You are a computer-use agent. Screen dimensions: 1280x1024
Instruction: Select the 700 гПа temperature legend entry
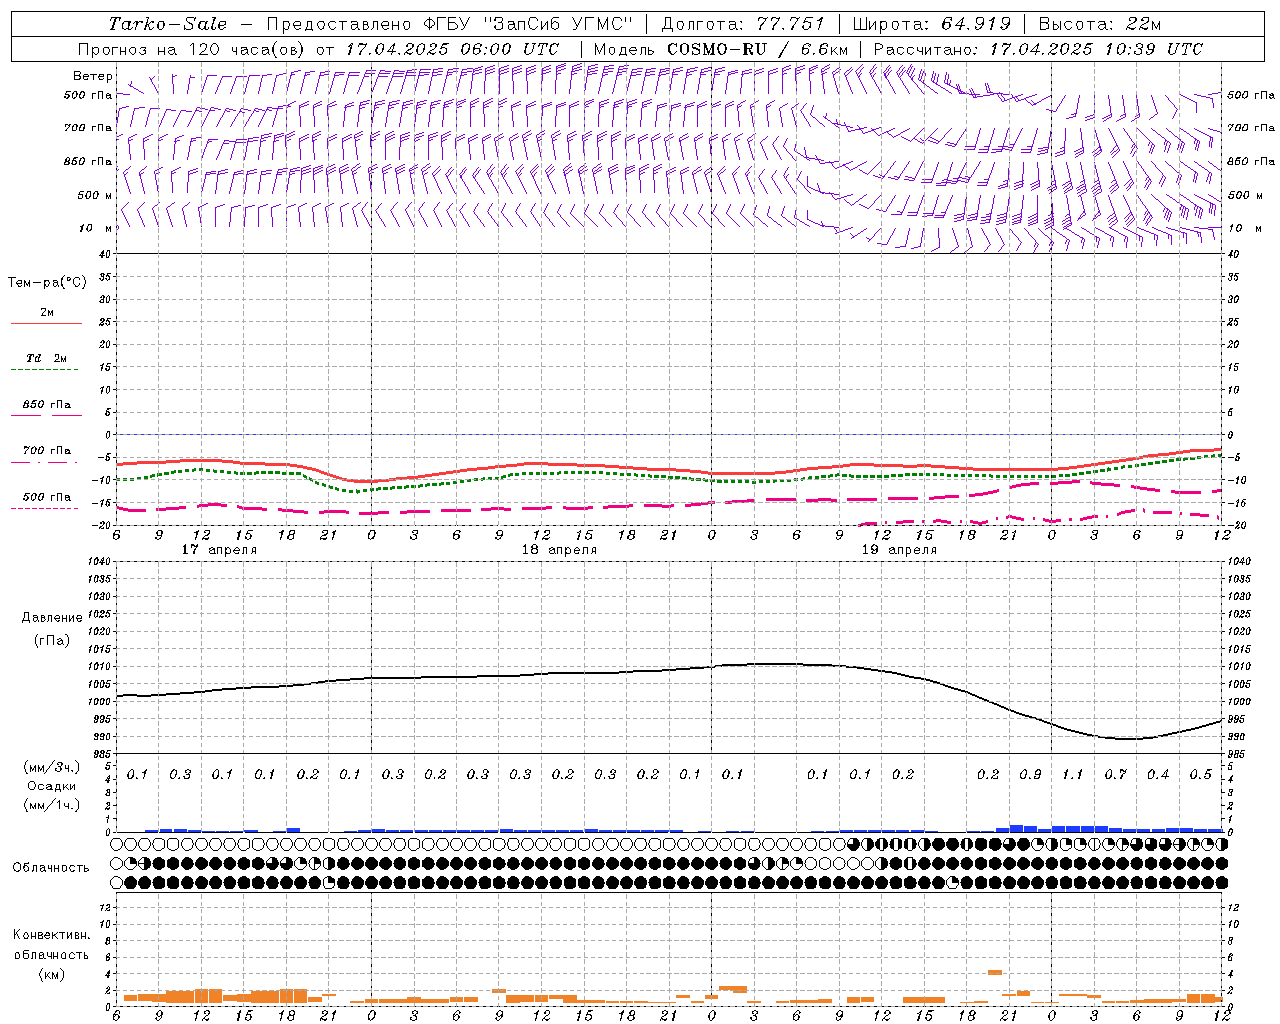click(x=46, y=451)
